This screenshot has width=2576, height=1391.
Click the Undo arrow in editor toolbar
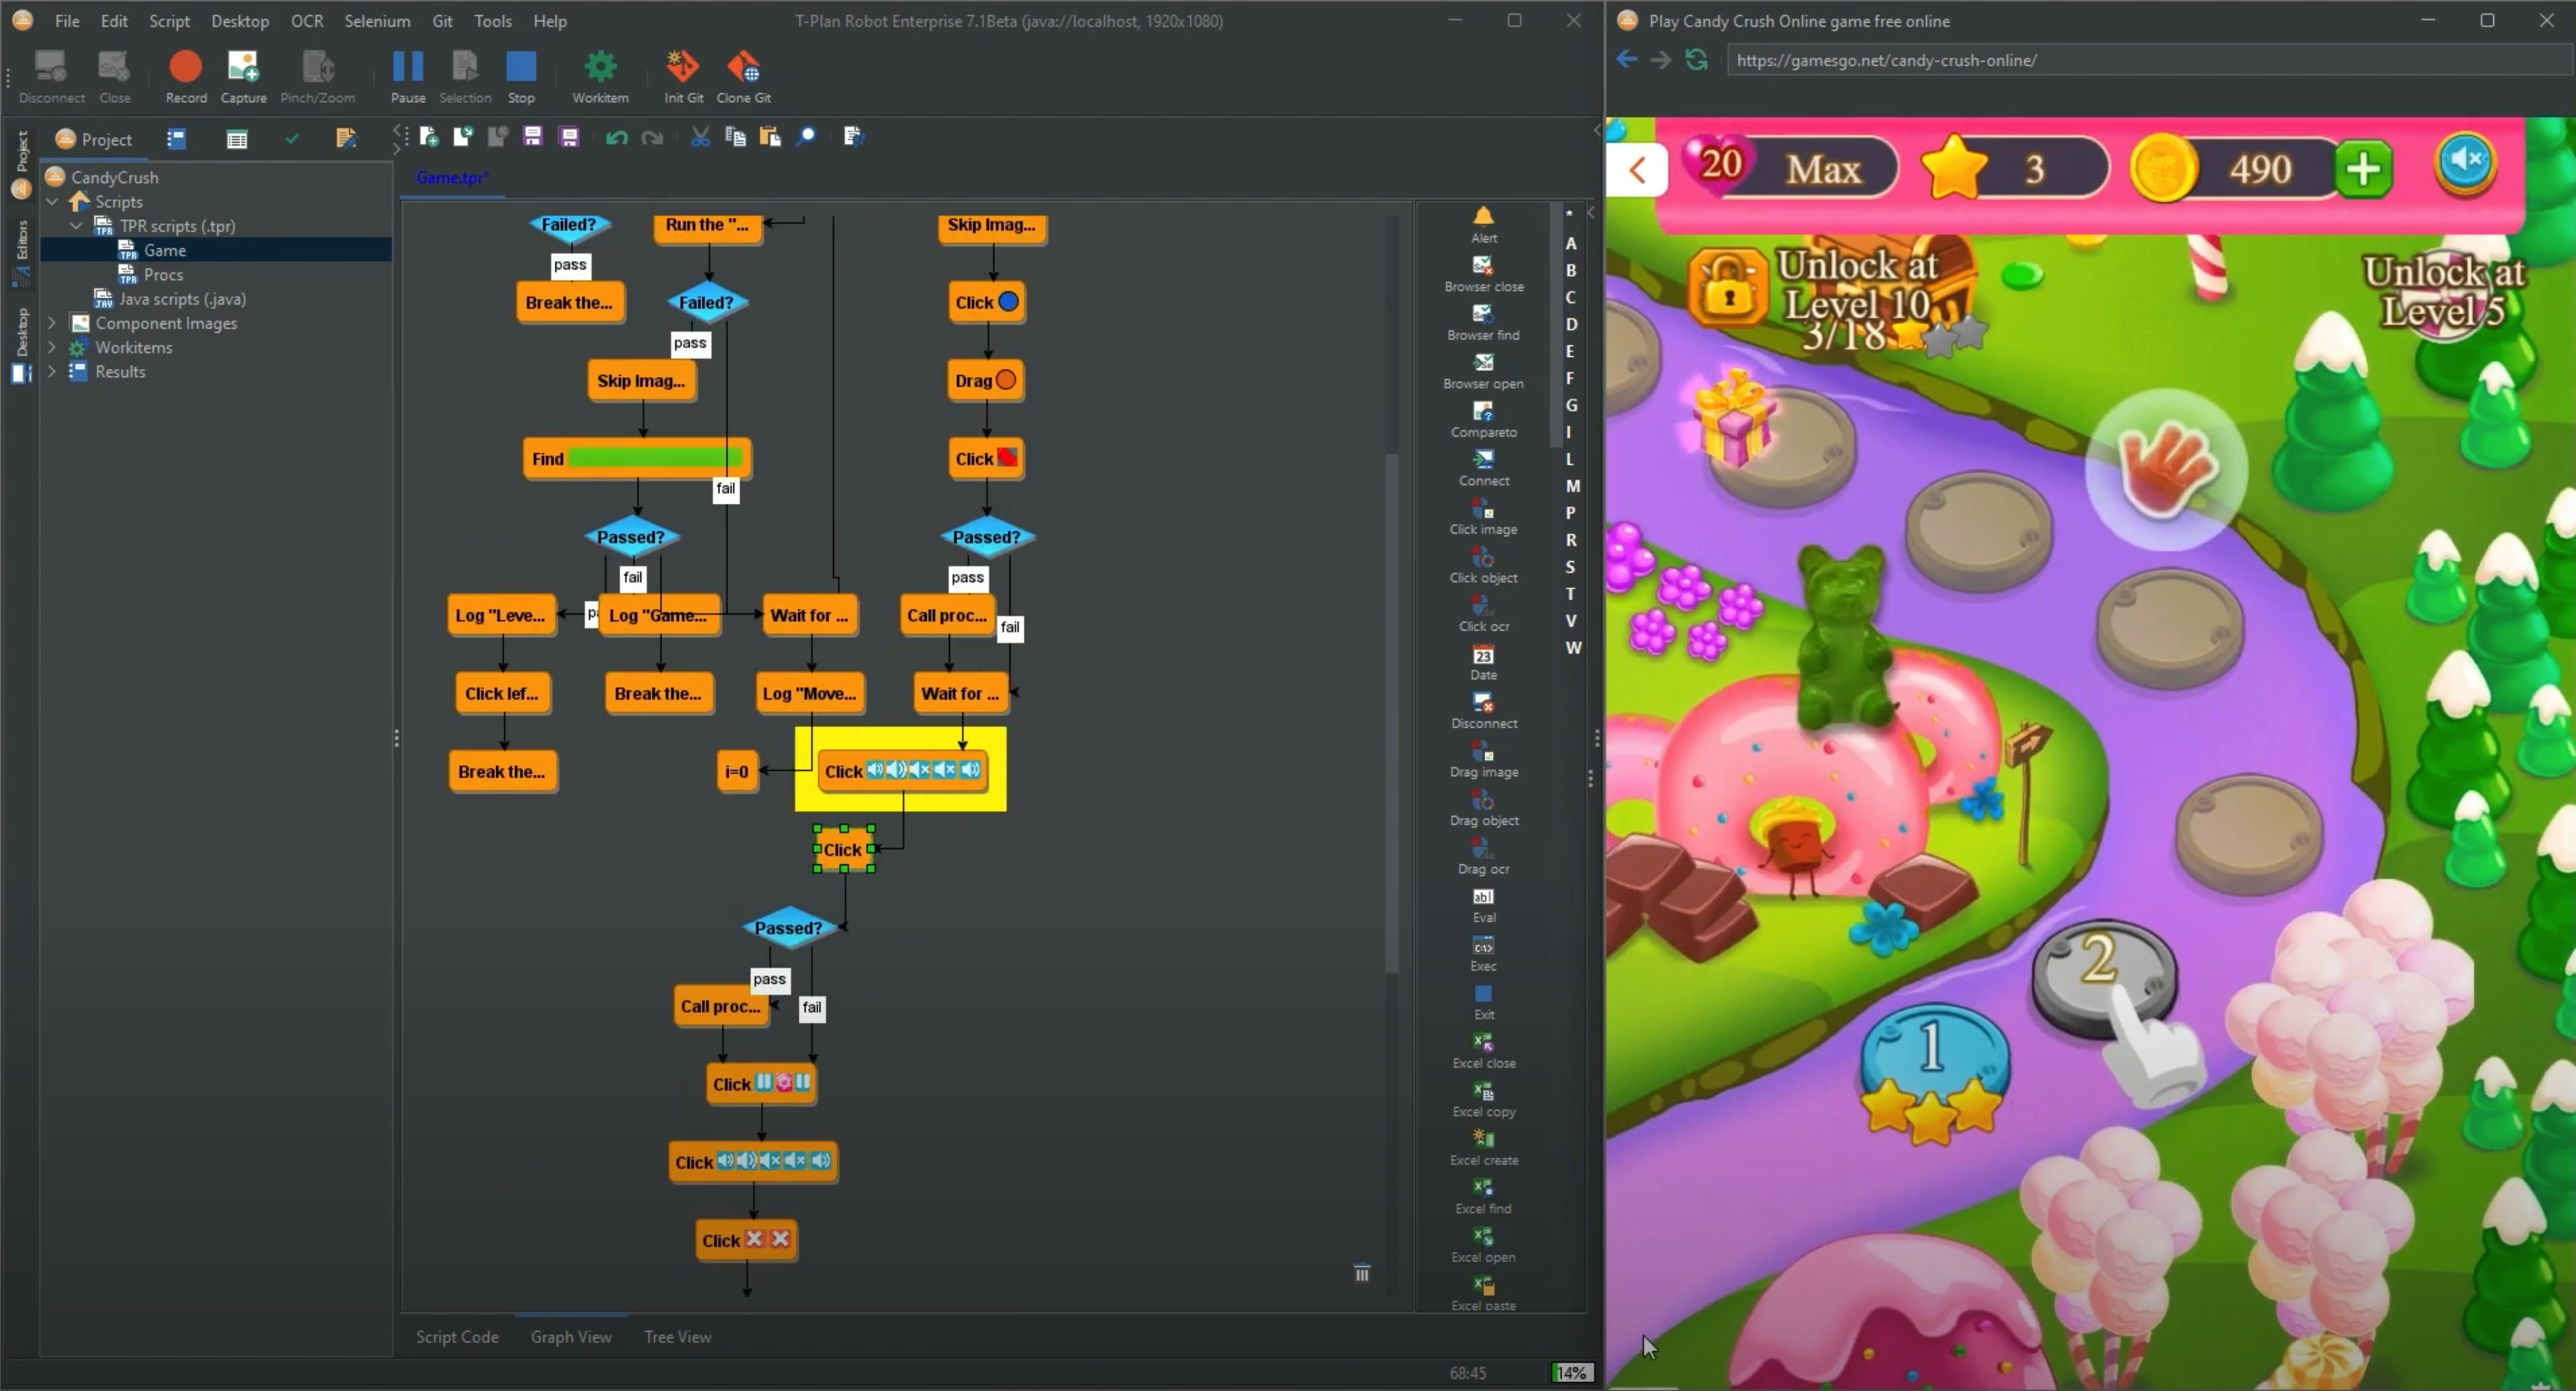pyautogui.click(x=616, y=137)
